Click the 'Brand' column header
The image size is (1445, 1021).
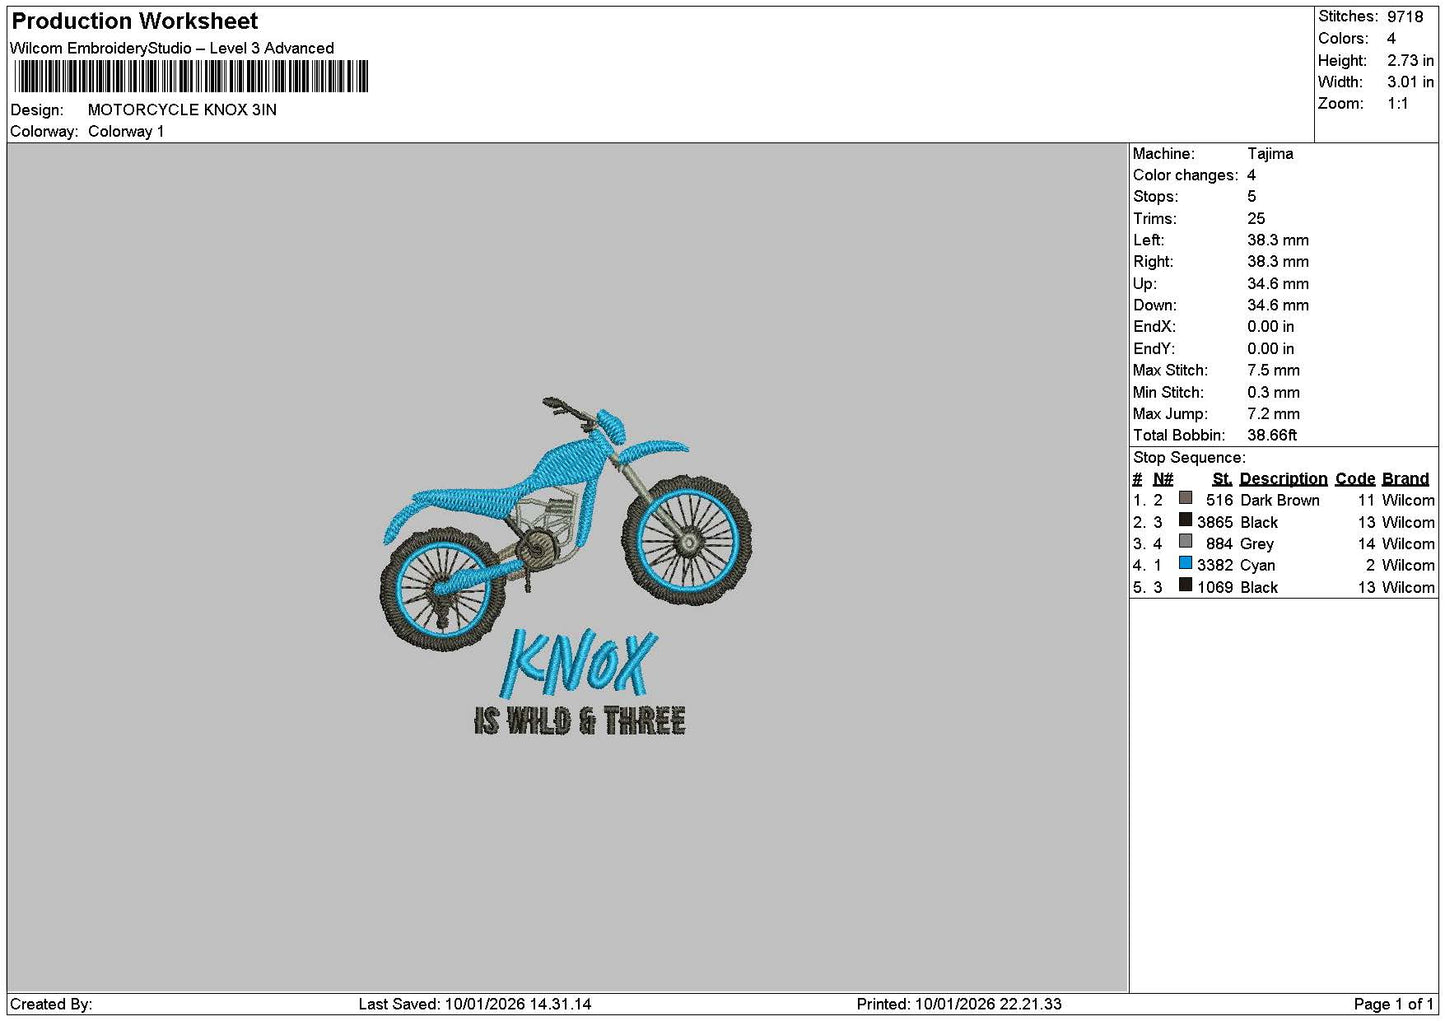[x=1405, y=479]
